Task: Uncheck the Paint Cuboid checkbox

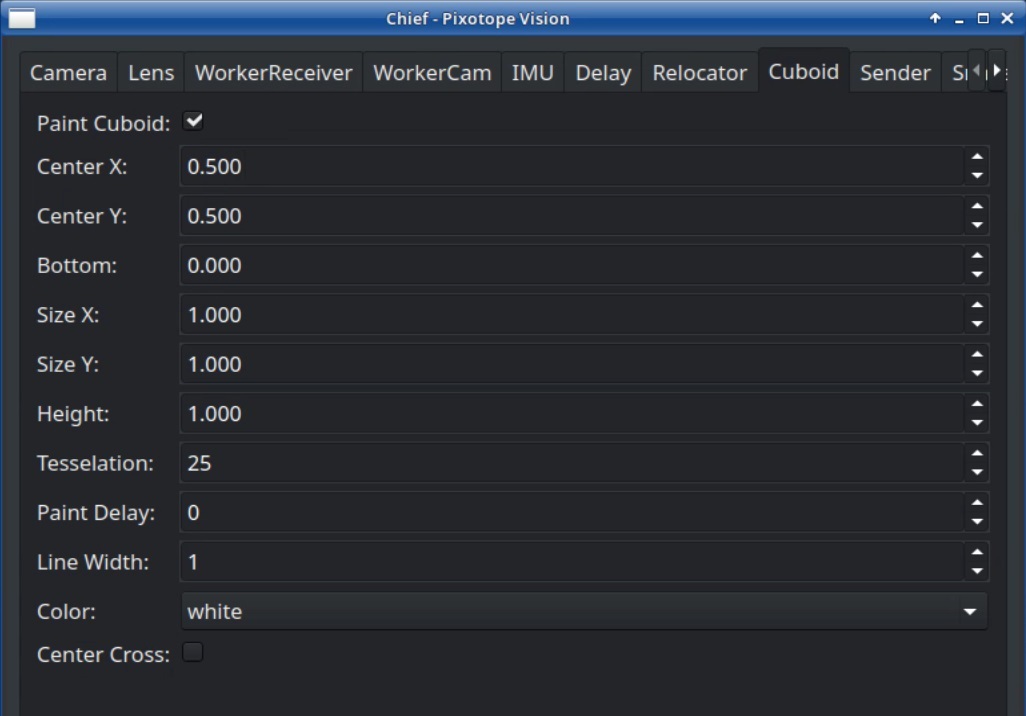Action: (x=194, y=122)
